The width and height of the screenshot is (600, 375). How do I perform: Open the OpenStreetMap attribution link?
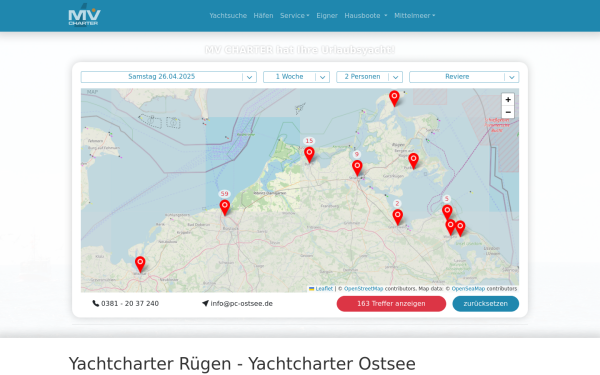364,289
